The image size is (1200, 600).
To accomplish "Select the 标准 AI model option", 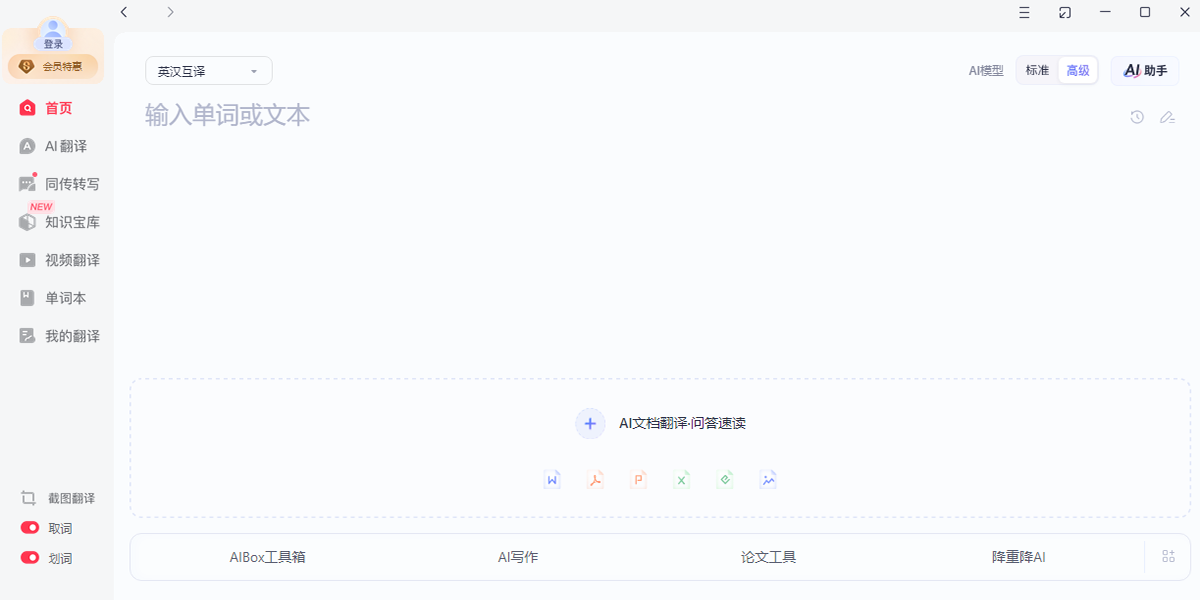I will tap(1037, 71).
